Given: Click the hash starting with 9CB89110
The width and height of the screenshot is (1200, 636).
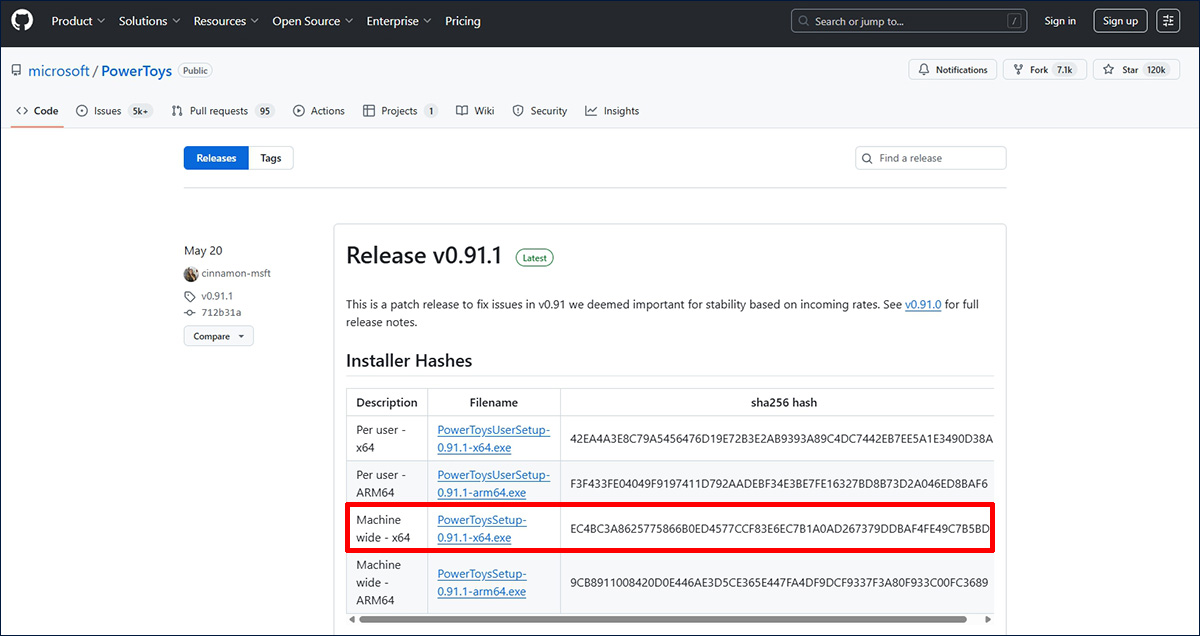Looking at the screenshot, I should [x=779, y=582].
